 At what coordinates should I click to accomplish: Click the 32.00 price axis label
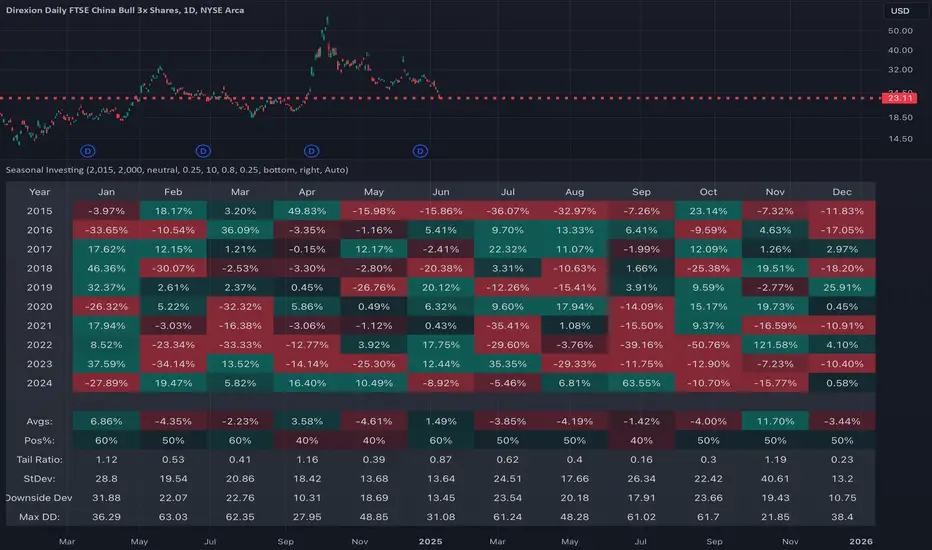[900, 70]
